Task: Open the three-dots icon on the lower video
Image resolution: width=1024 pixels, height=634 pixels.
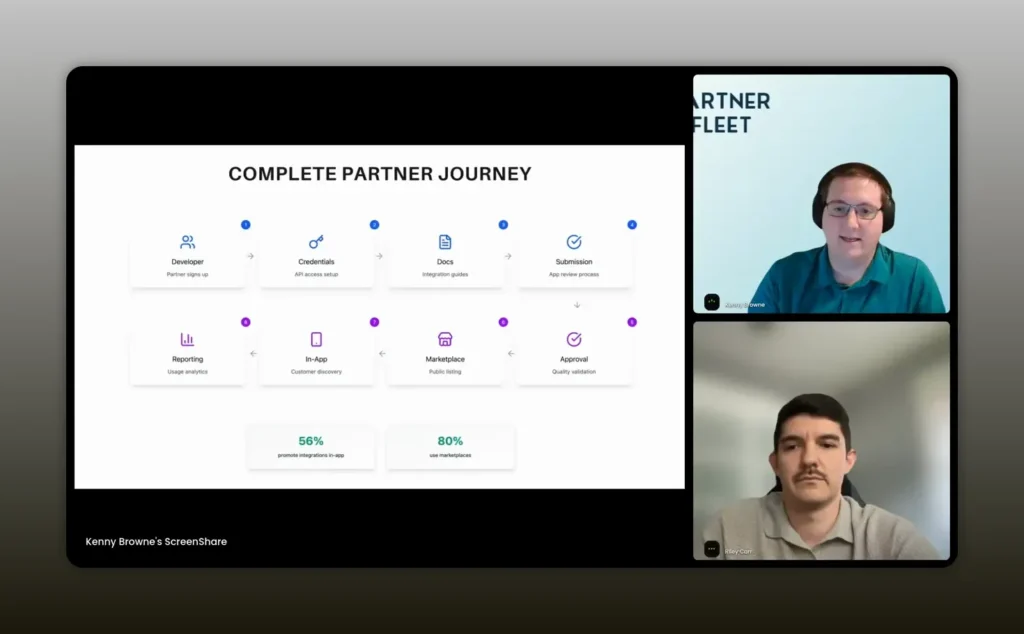Action: pyautogui.click(x=712, y=548)
